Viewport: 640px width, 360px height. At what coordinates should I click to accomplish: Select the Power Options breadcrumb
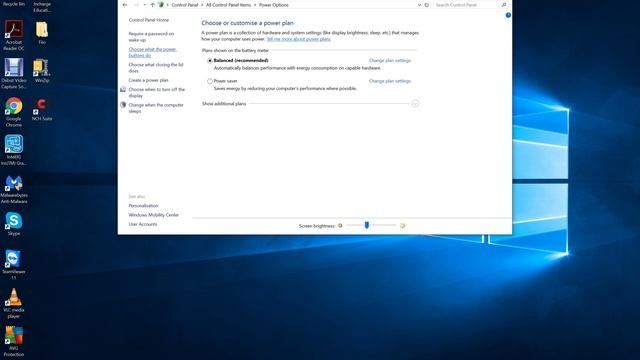click(273, 5)
